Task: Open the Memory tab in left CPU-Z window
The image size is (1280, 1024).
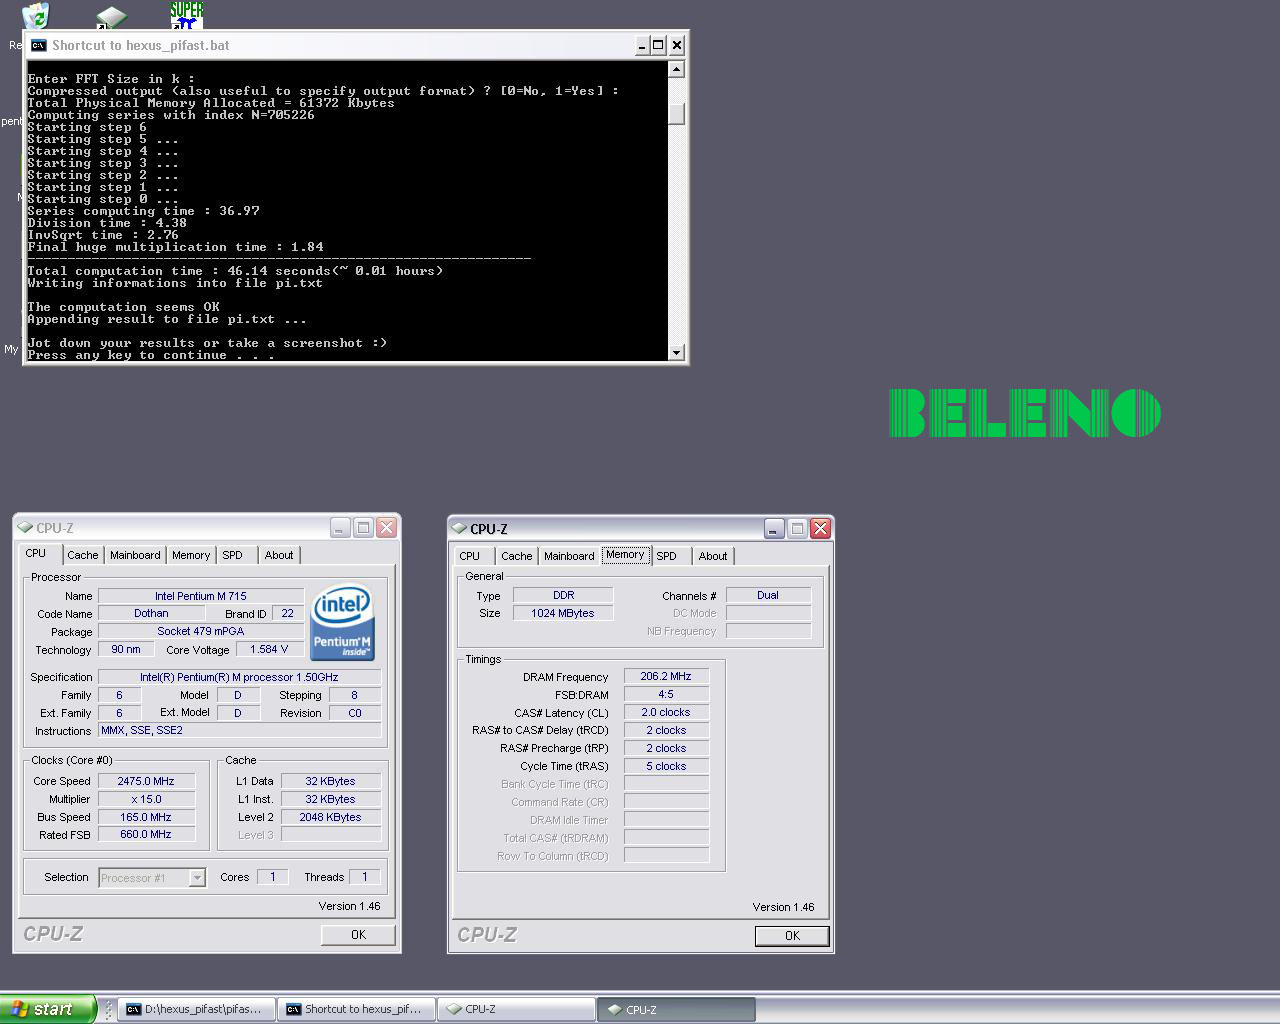Action: click(x=191, y=555)
